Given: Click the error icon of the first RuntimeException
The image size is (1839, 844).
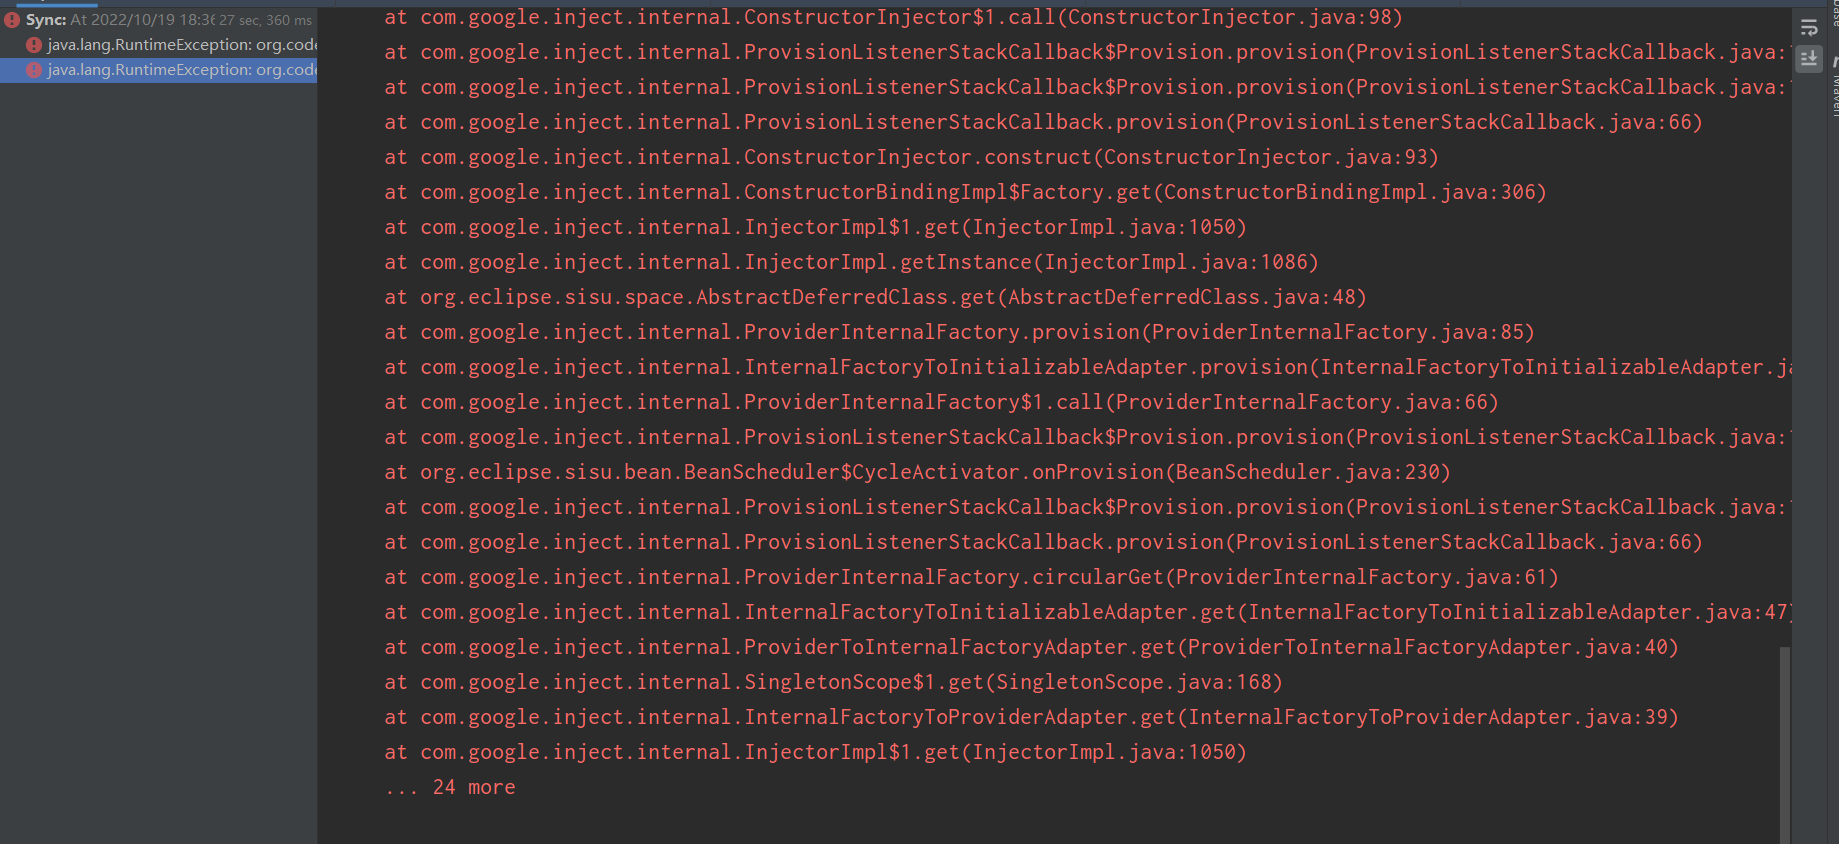Looking at the screenshot, I should pyautogui.click(x=34, y=45).
